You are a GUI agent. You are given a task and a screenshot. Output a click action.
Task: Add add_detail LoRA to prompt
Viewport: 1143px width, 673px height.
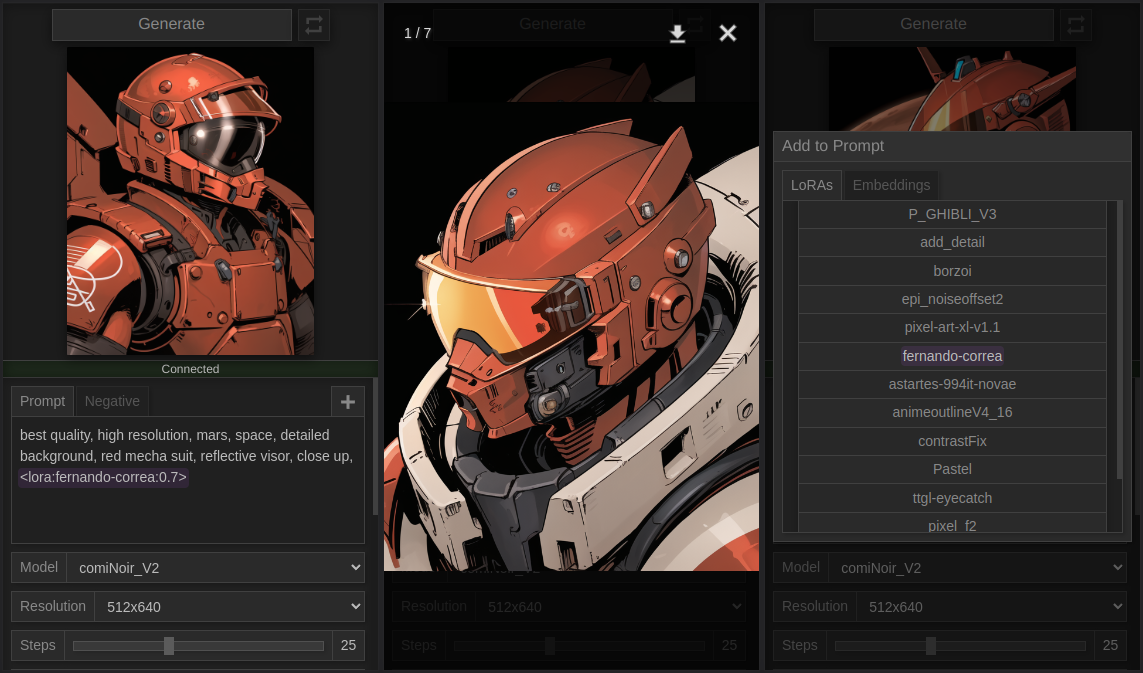[952, 242]
